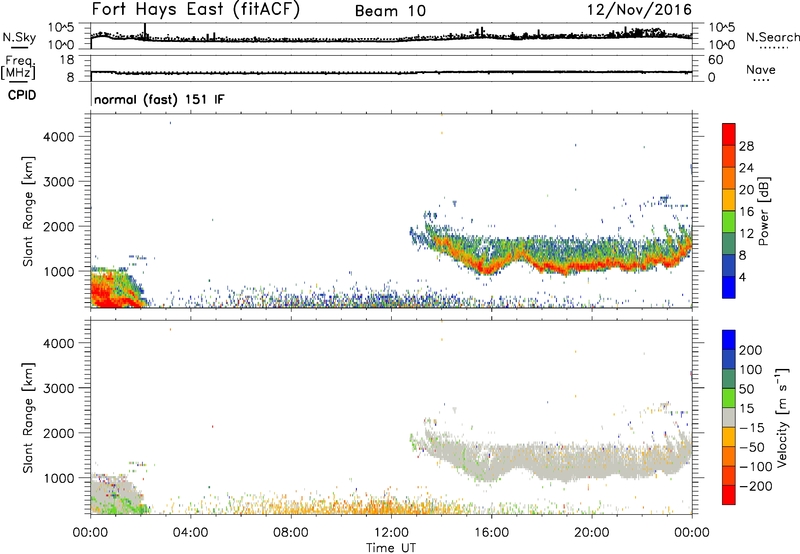The width and height of the screenshot is (800, 554).
Task: Click the Slant Range label of velocity panel
Action: coord(28,418)
